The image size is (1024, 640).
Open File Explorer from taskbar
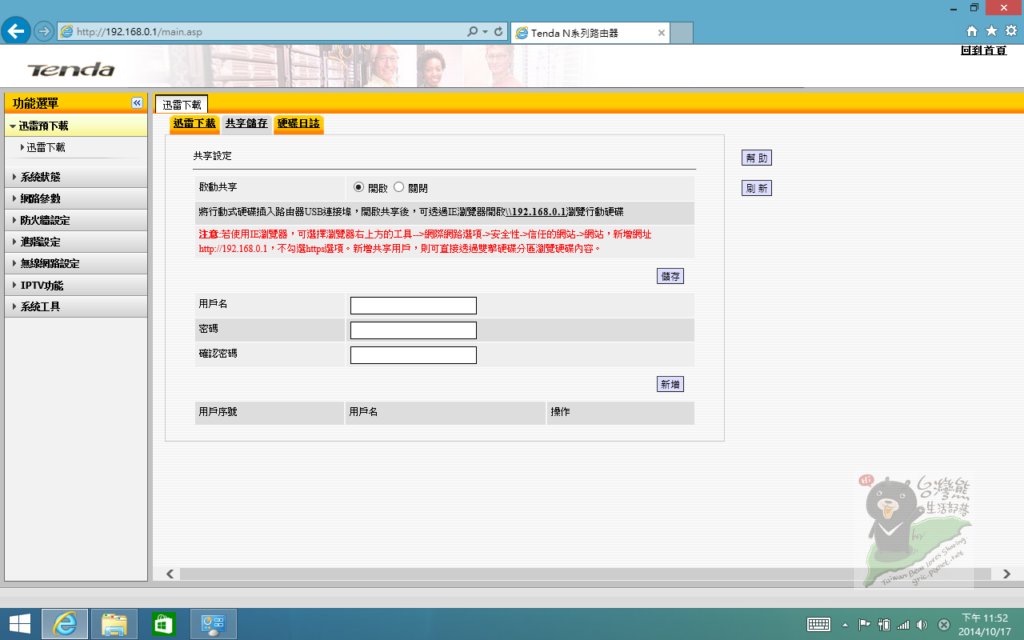coord(114,624)
